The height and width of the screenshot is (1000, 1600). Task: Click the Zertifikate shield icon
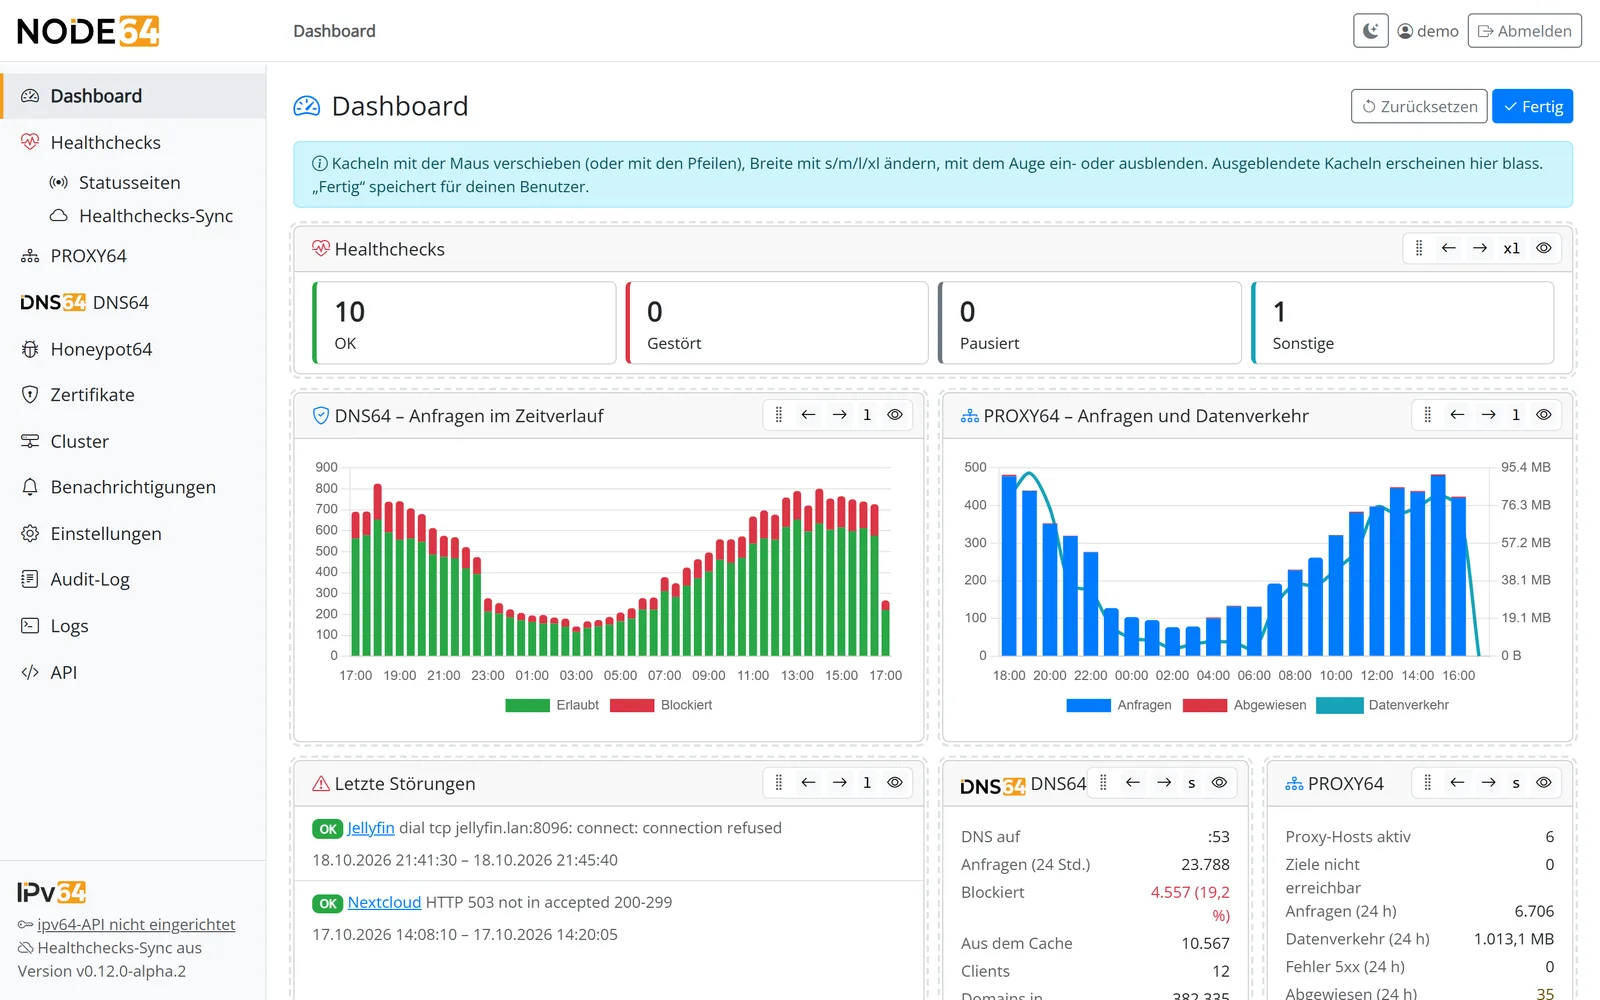pos(30,395)
